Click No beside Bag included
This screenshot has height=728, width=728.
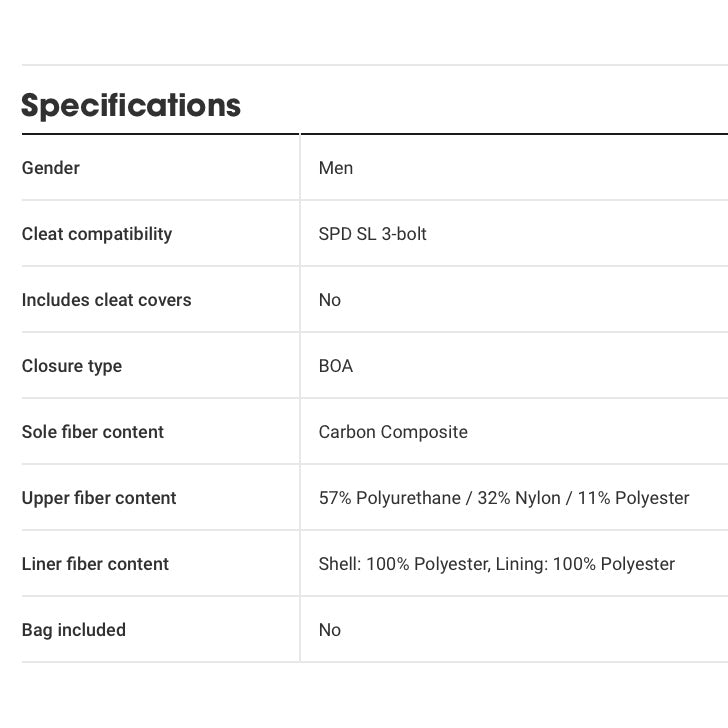pos(330,630)
